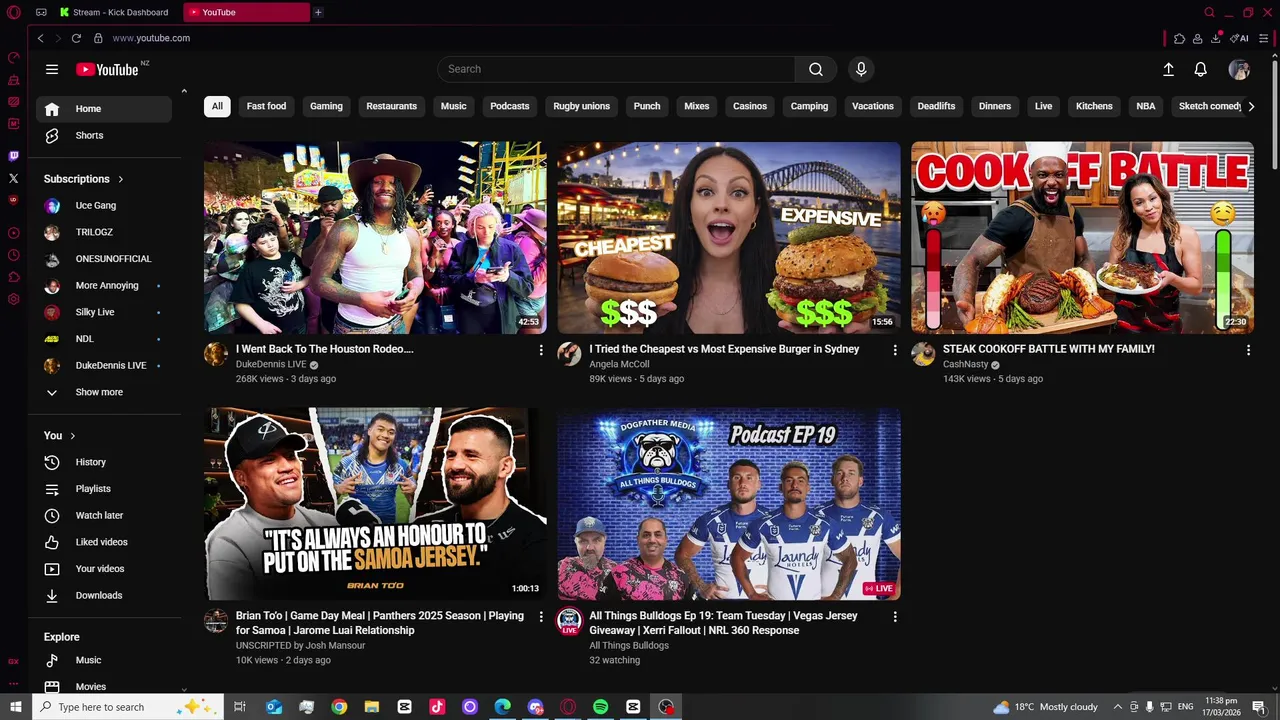Open Twitch in the Opera sidebar
This screenshot has height=720, width=1280.
pos(13,156)
